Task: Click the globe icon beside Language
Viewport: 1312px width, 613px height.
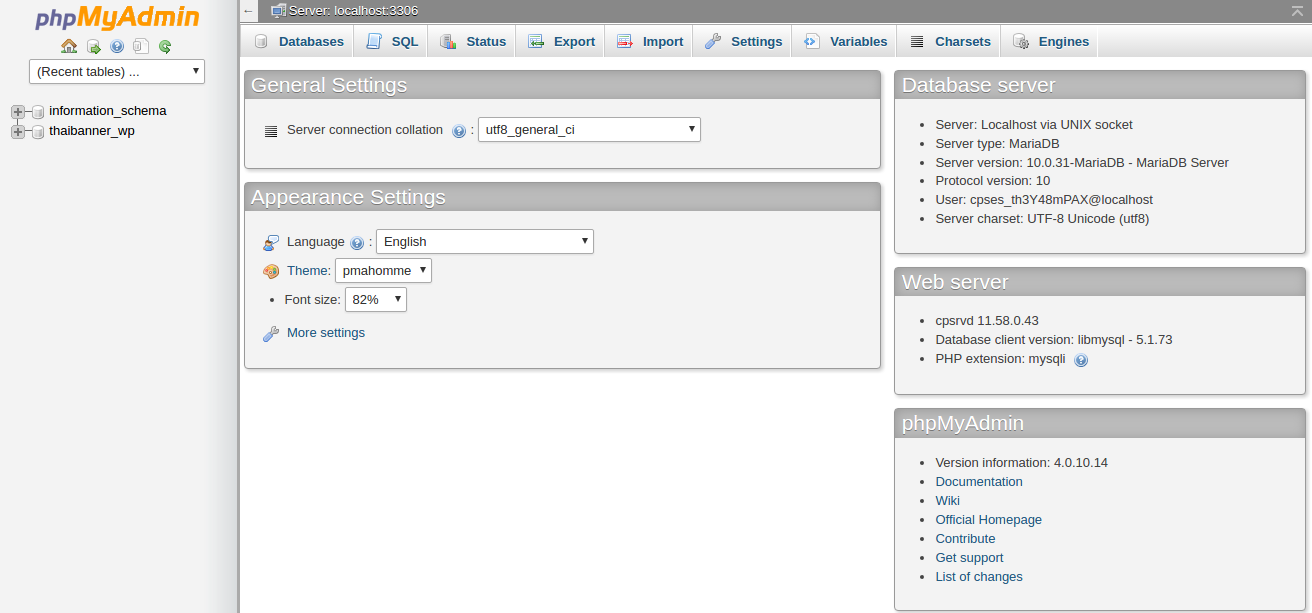Action: pyautogui.click(x=270, y=242)
